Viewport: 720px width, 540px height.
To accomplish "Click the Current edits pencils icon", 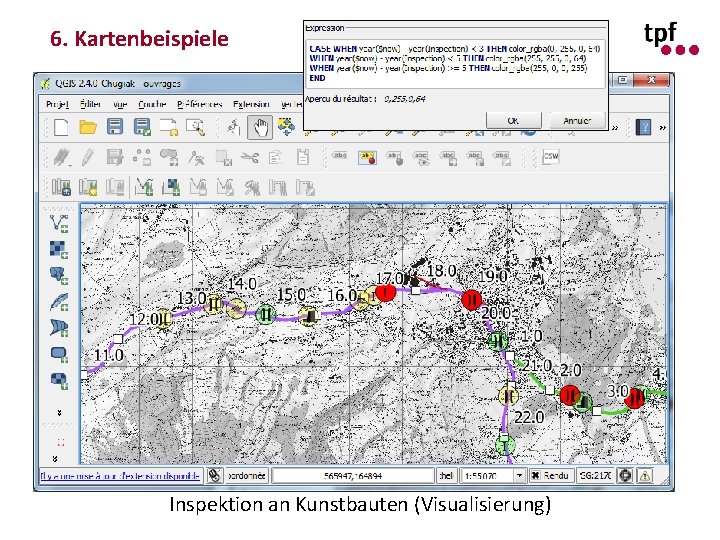I will (x=61, y=157).
